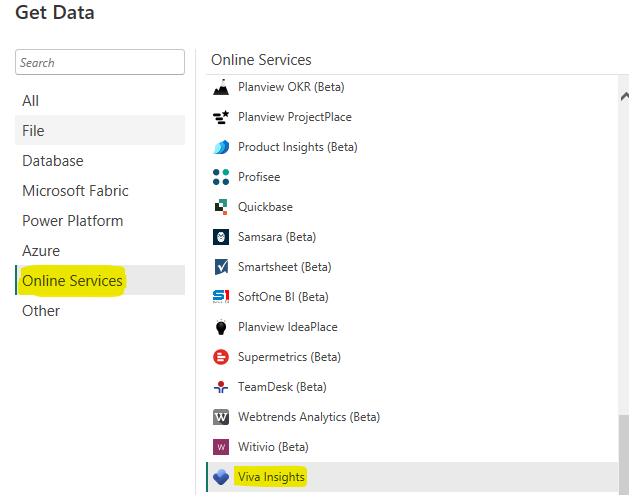
Task: Click the Quickbase icon
Action: click(221, 207)
